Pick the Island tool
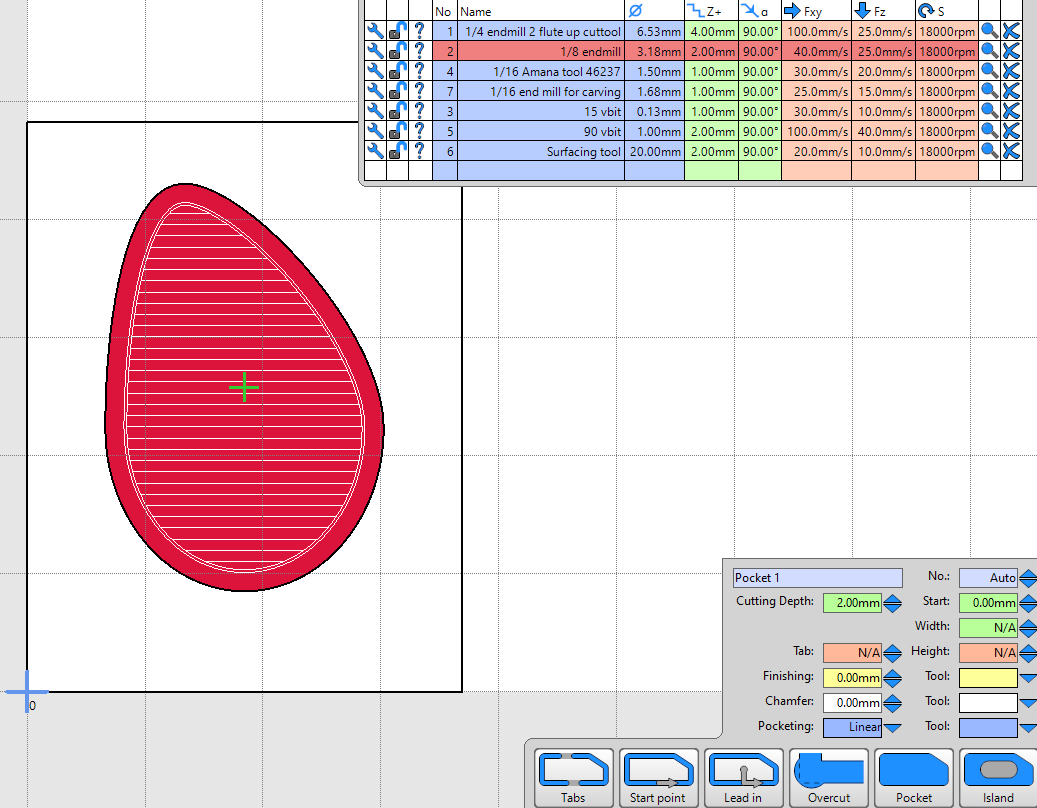Viewport: 1037px width, 808px height. pyautogui.click(x=998, y=778)
